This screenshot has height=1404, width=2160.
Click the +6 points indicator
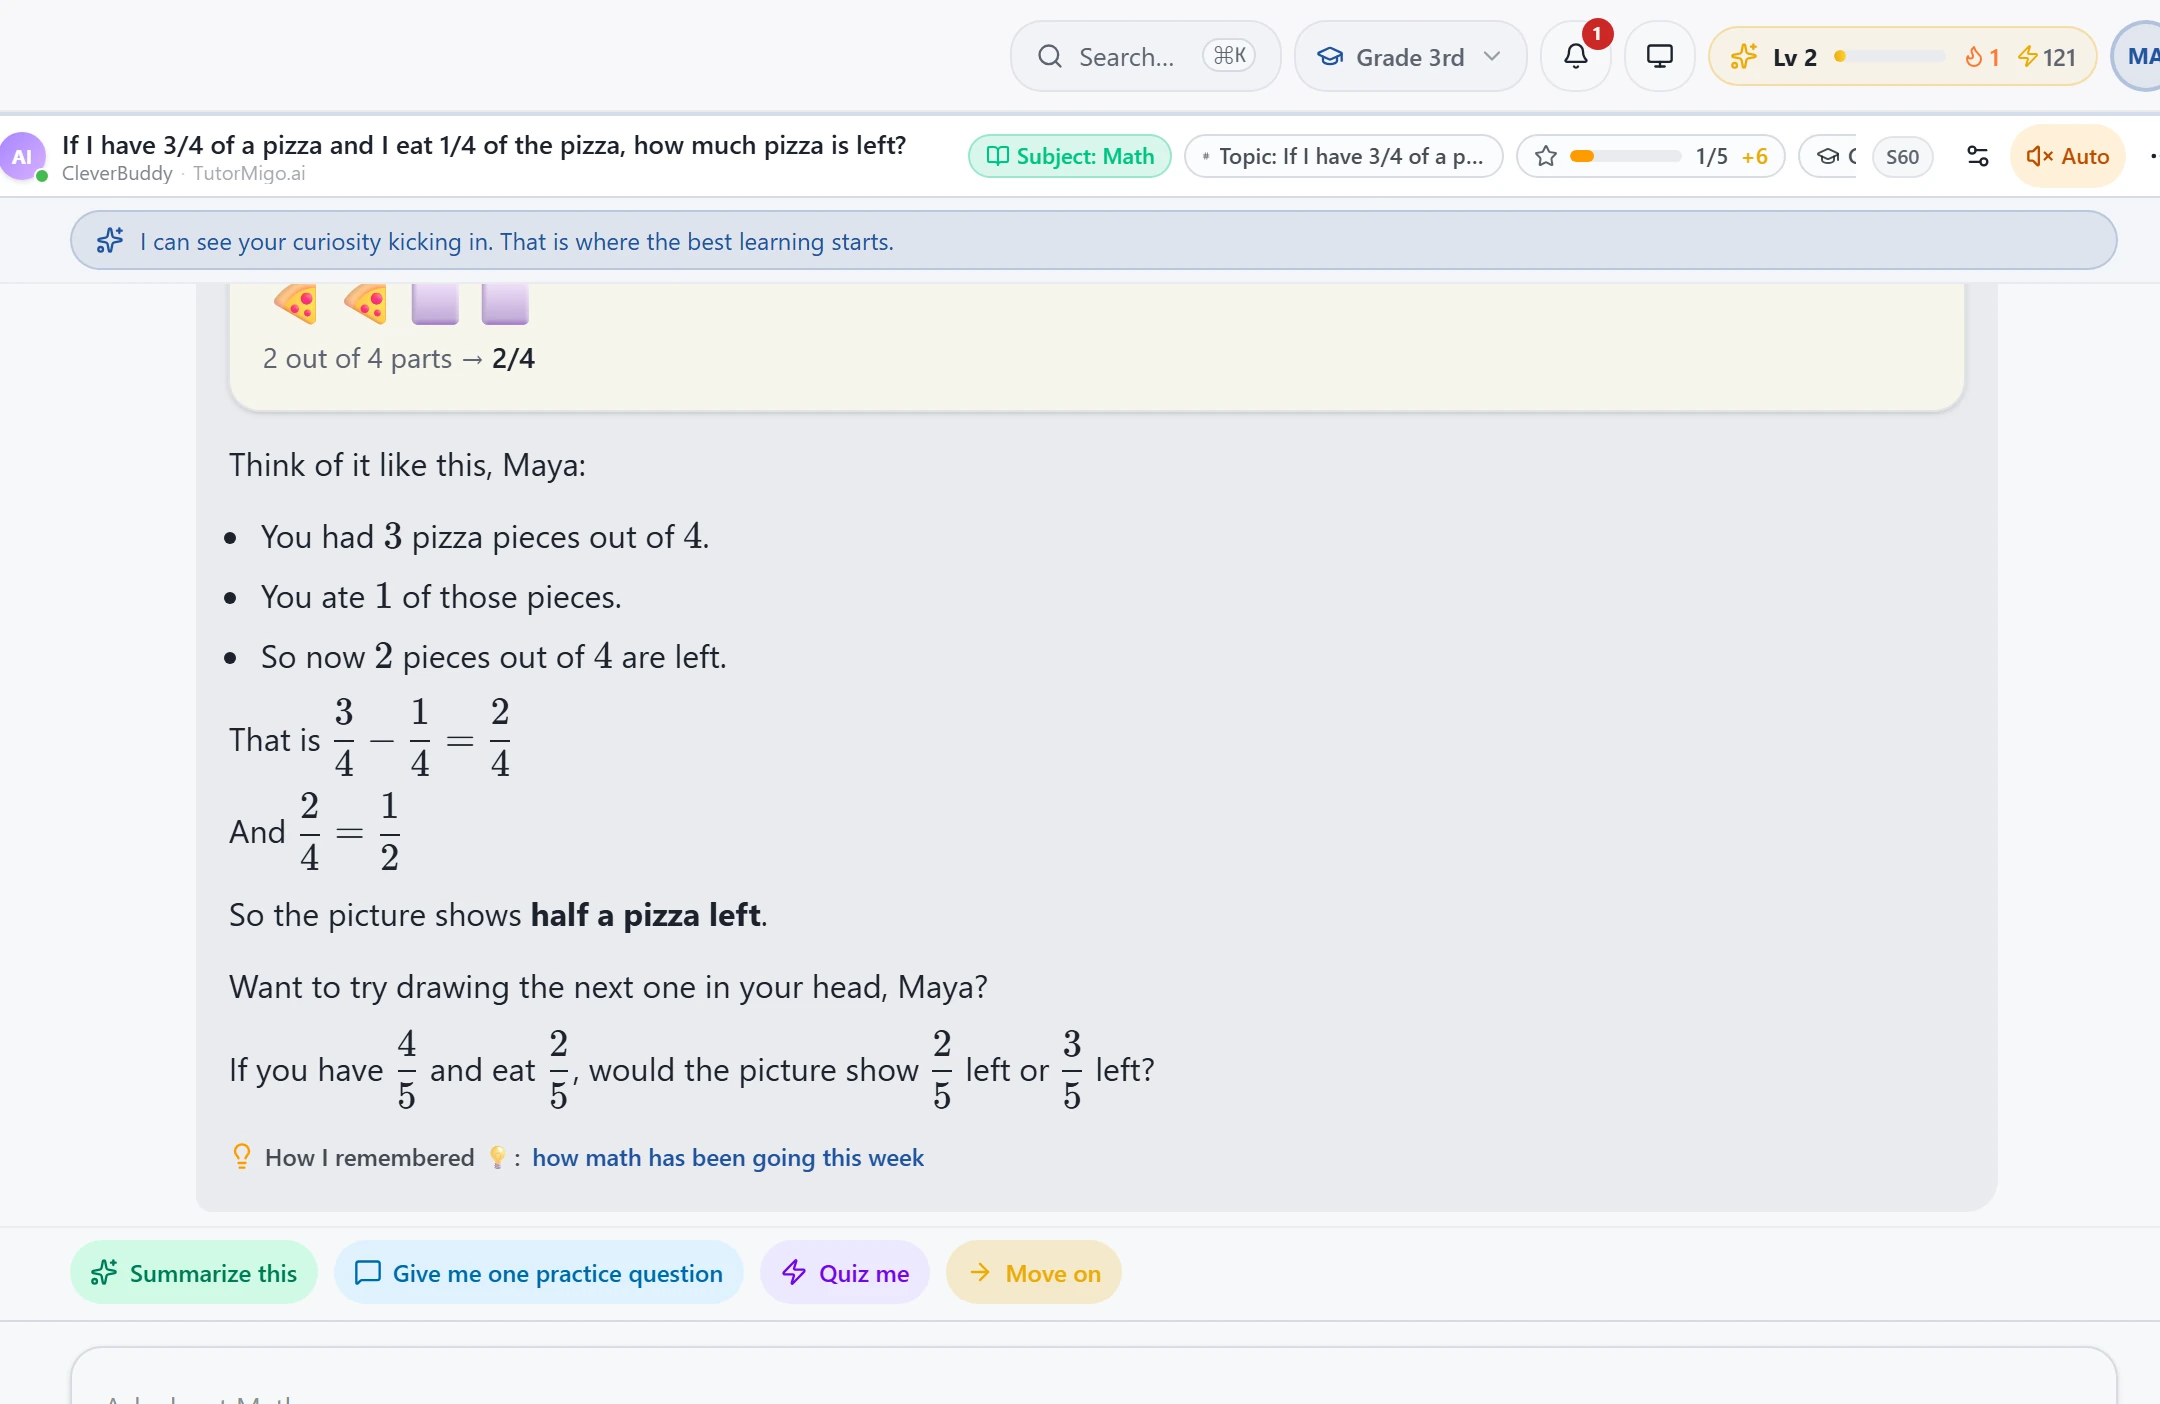[x=1755, y=156]
